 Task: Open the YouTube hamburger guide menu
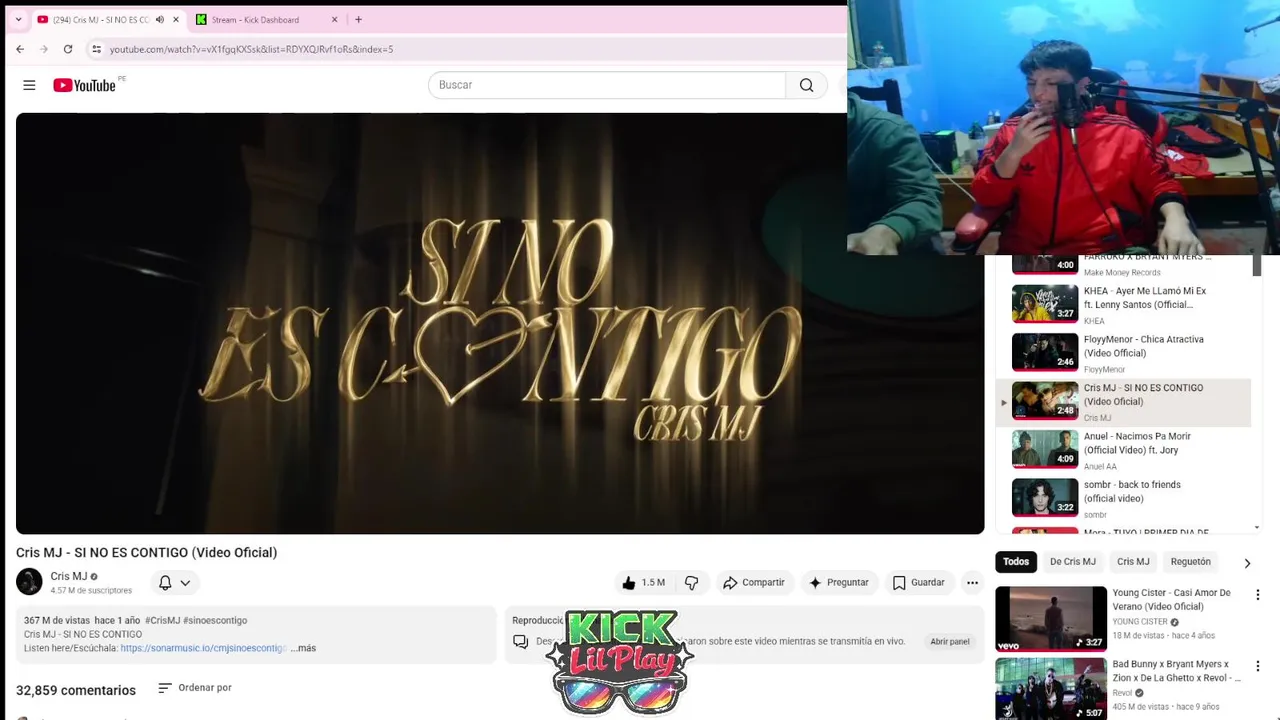point(29,85)
